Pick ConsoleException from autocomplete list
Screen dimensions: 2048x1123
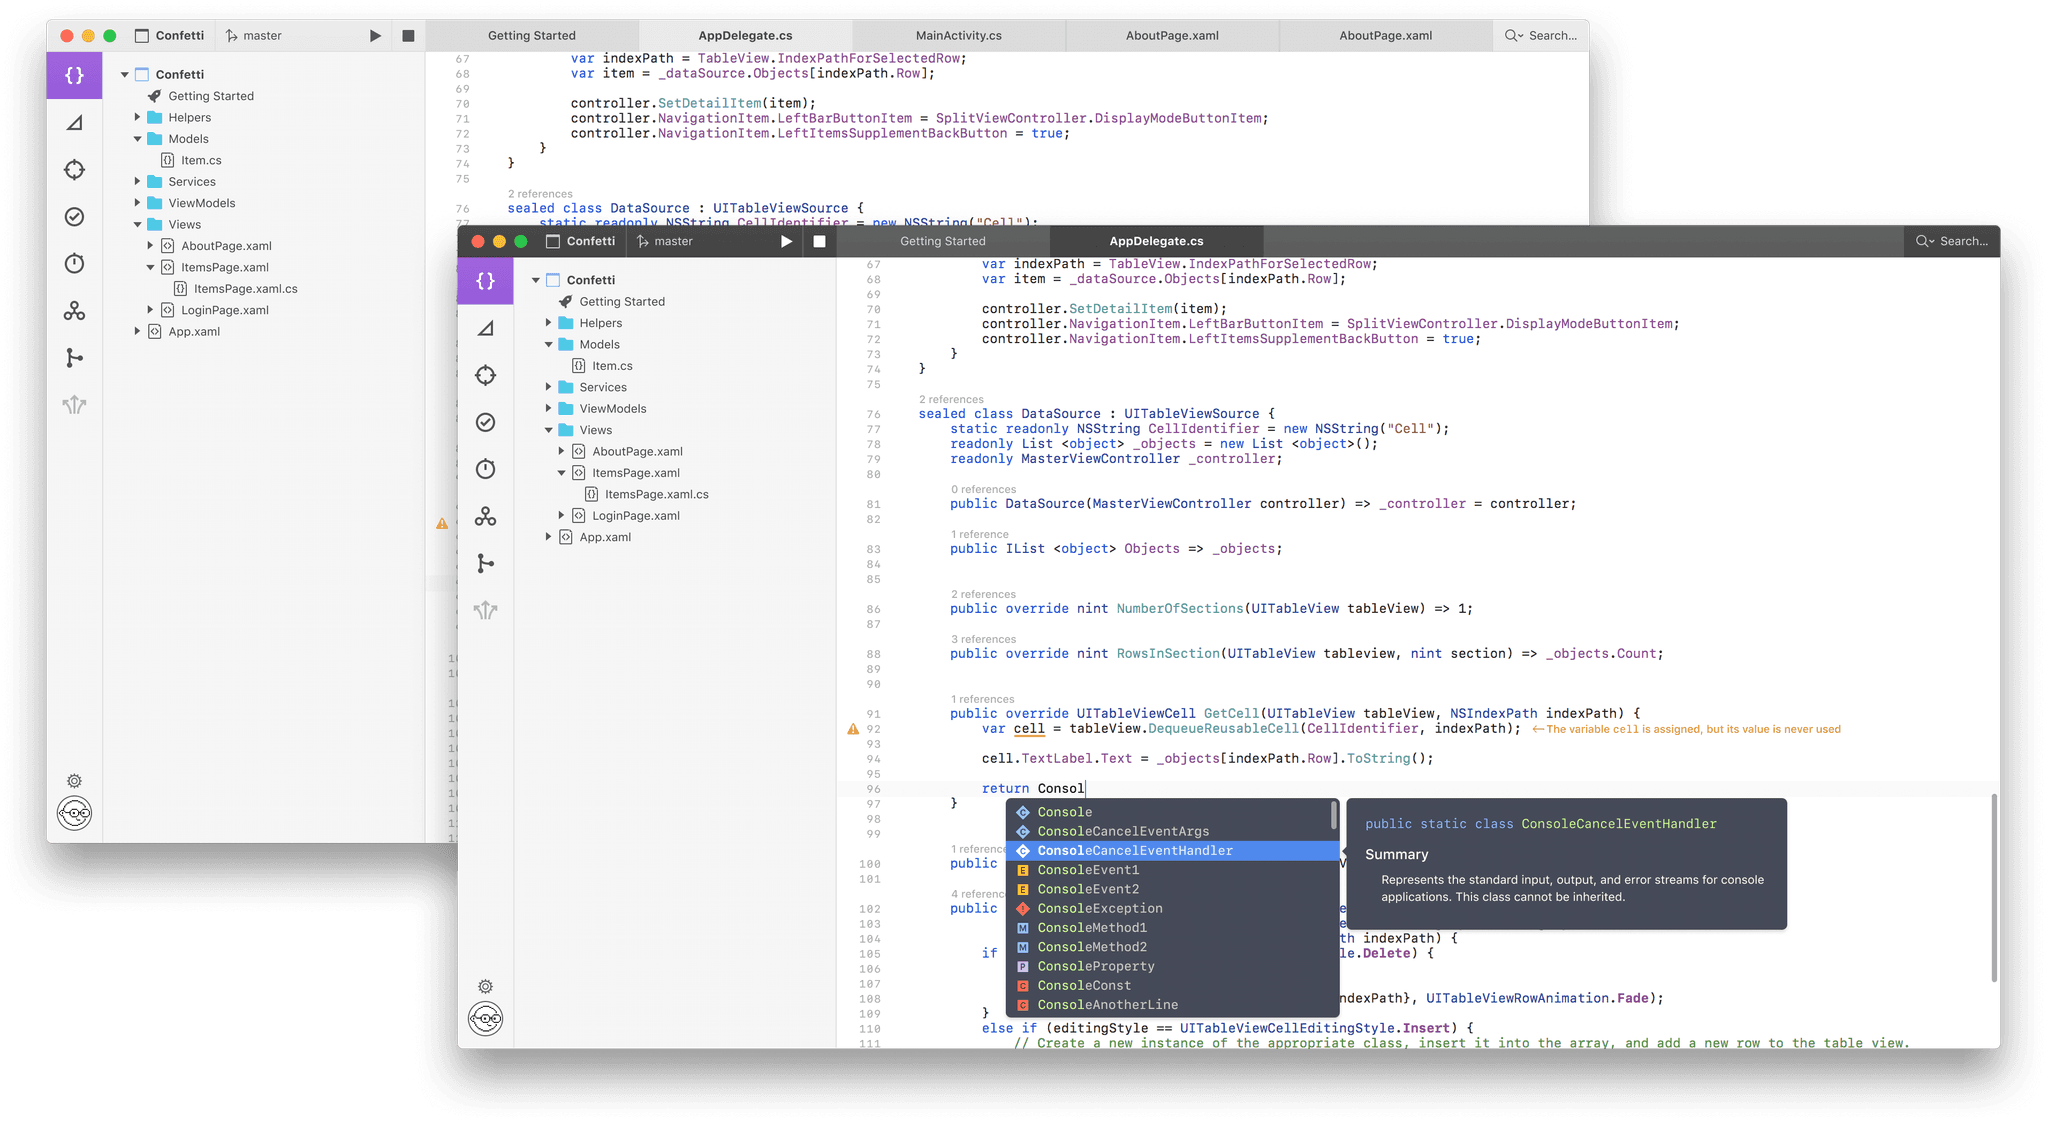click(x=1171, y=908)
